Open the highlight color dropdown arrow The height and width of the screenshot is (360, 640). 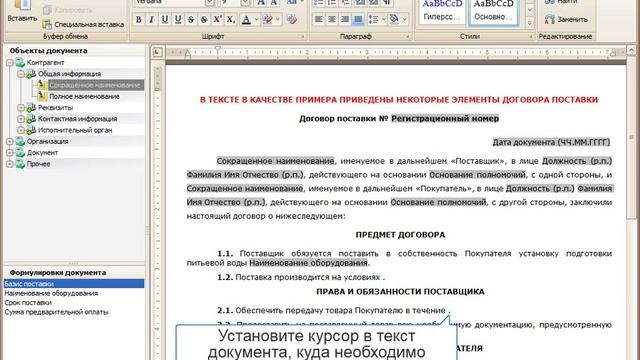tap(278, 19)
